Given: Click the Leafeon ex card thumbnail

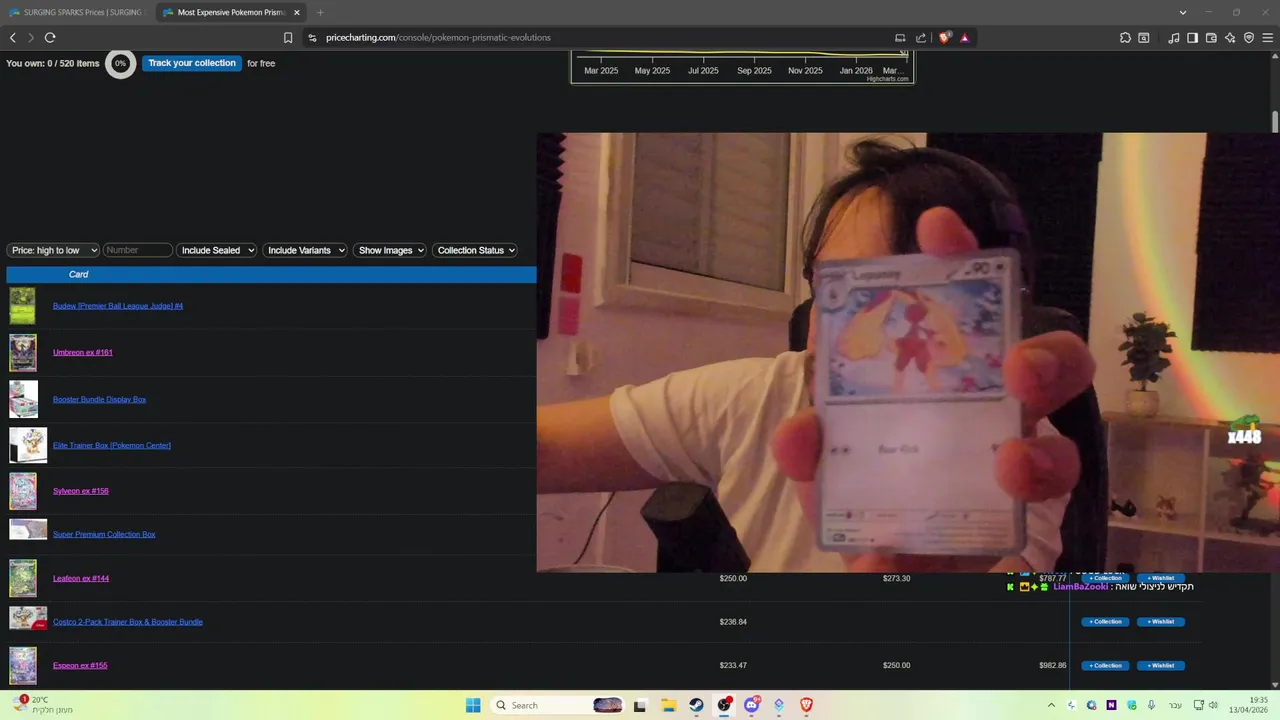Looking at the screenshot, I should coord(23,578).
